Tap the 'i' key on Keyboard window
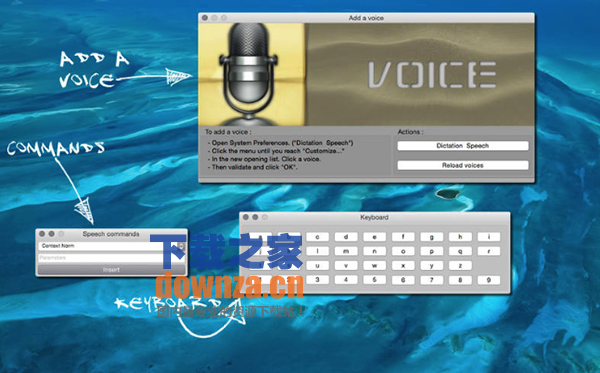Viewport: 600px width, 373px height. click(x=489, y=237)
